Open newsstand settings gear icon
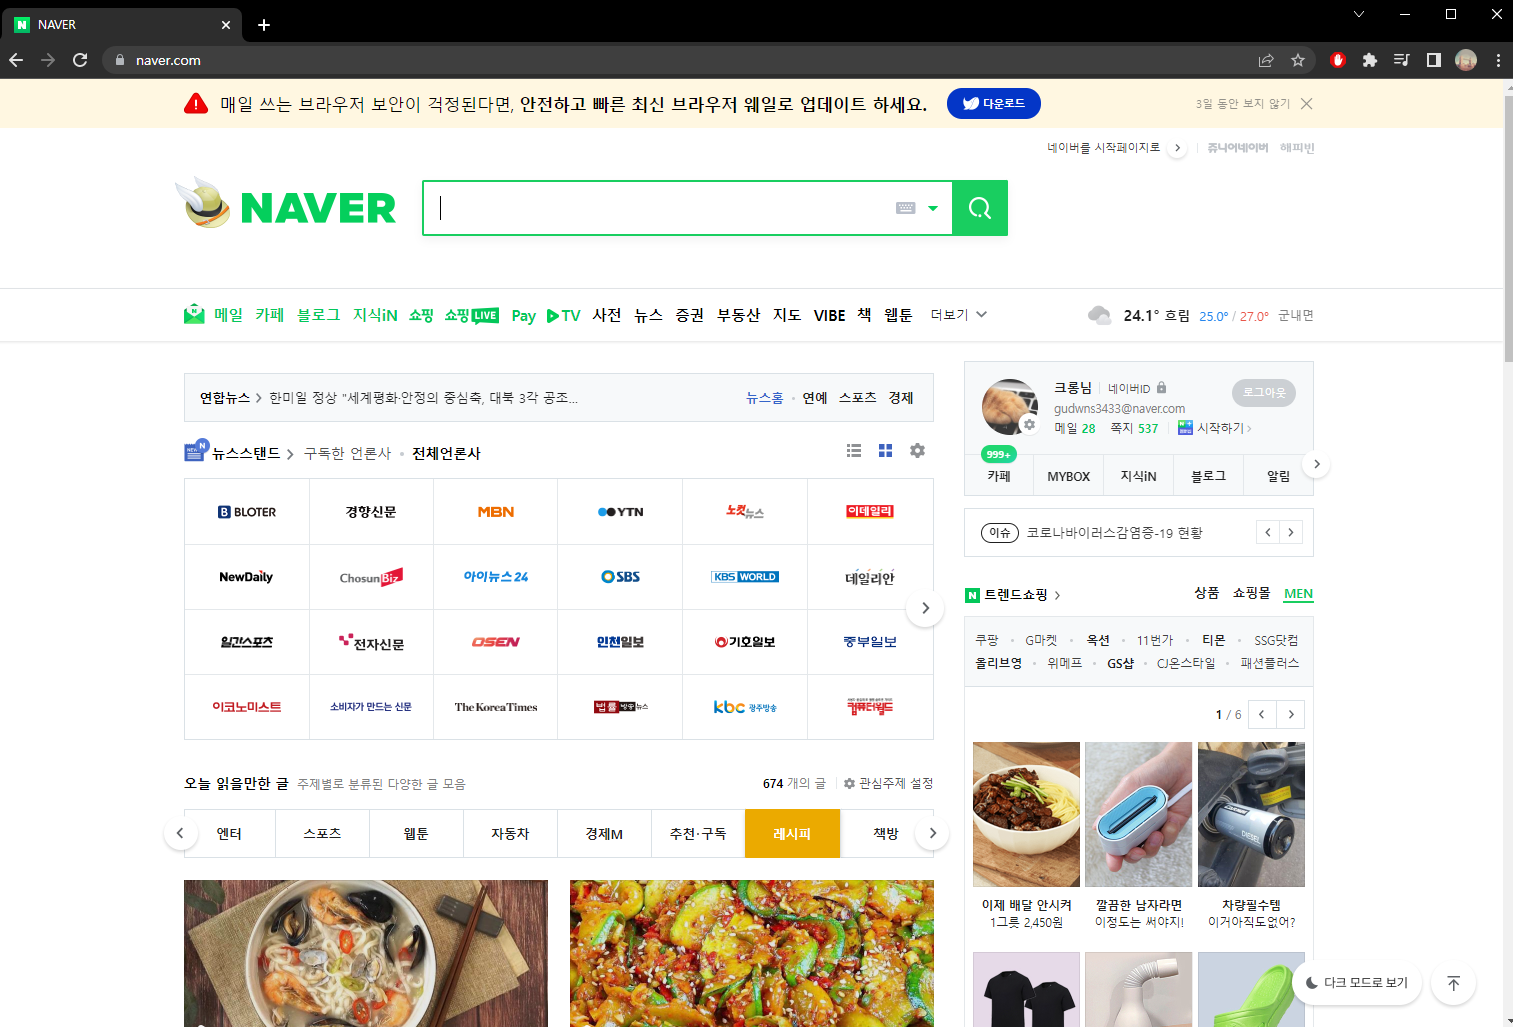The width and height of the screenshot is (1513, 1027). click(917, 451)
